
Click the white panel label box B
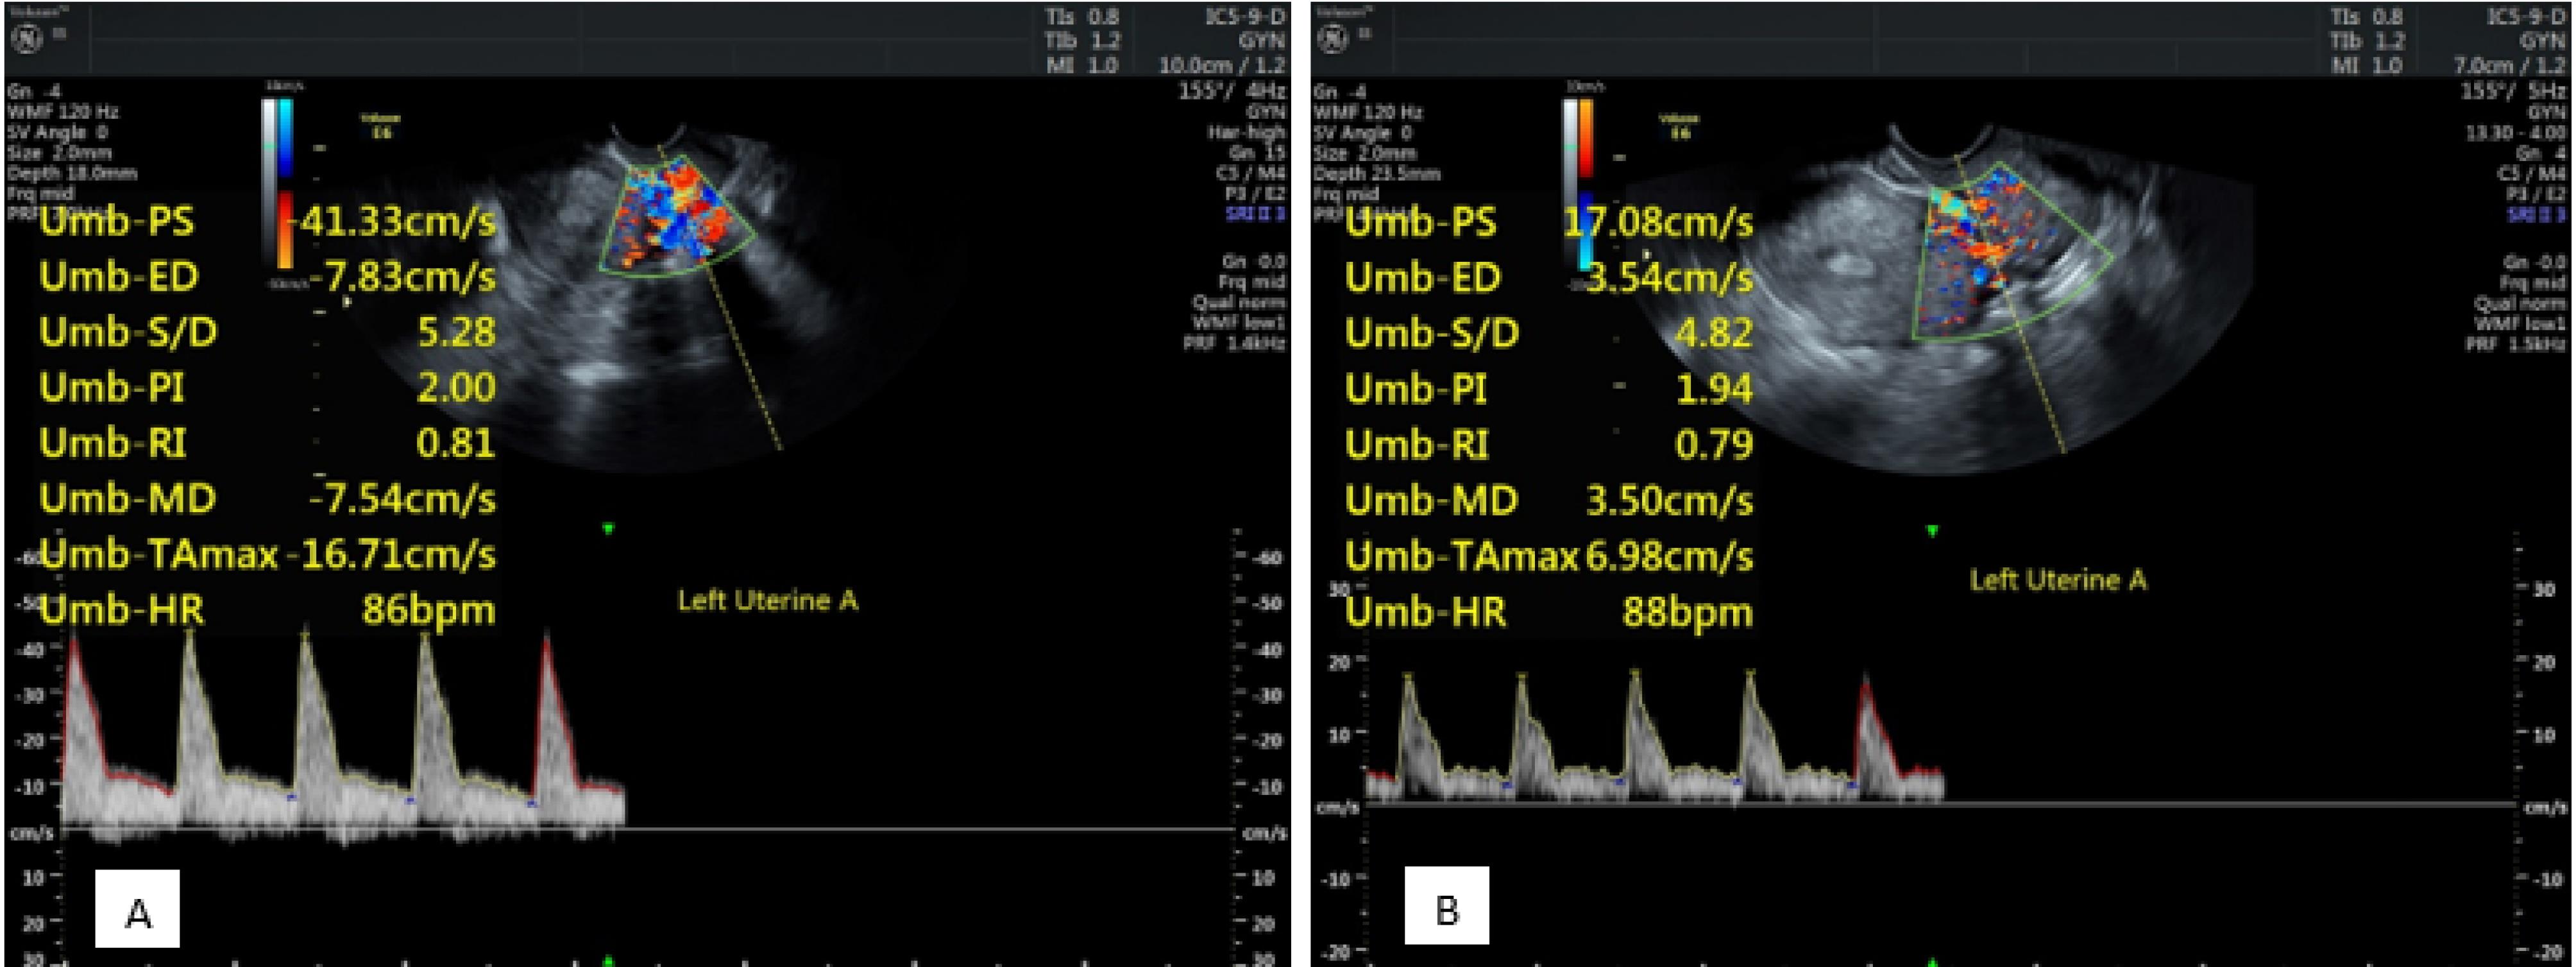1446,906
